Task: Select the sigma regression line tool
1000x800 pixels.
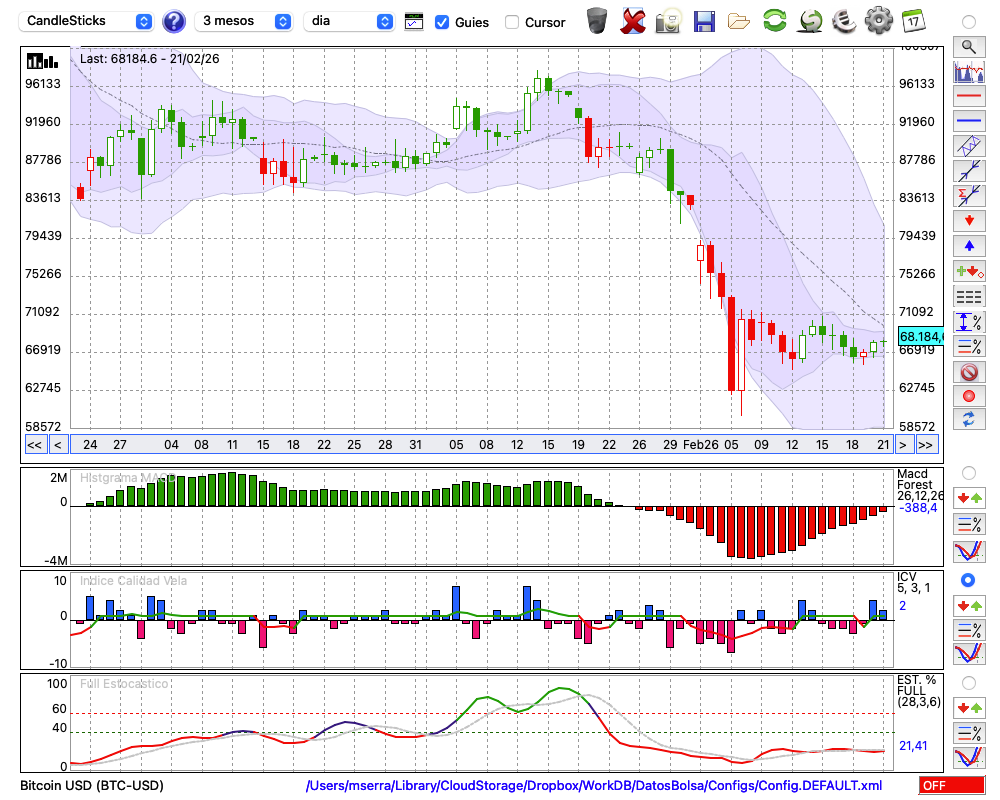Action: (969, 196)
